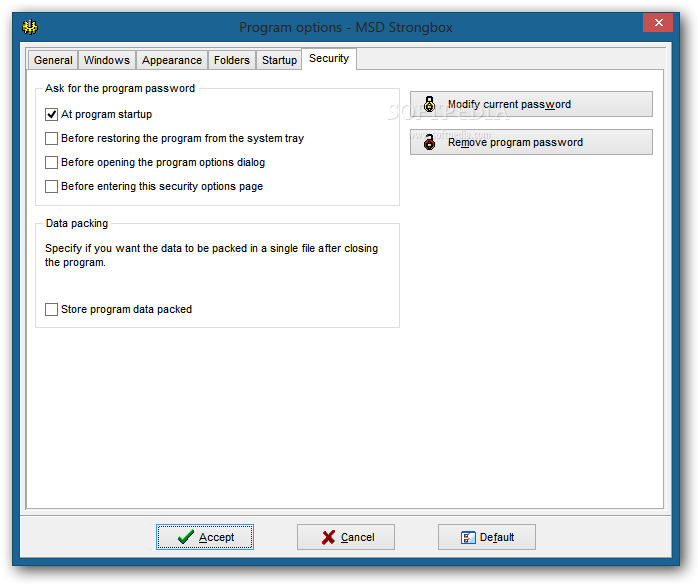
Task: Click 'Specify if you want the data' description text
Action: point(211,255)
